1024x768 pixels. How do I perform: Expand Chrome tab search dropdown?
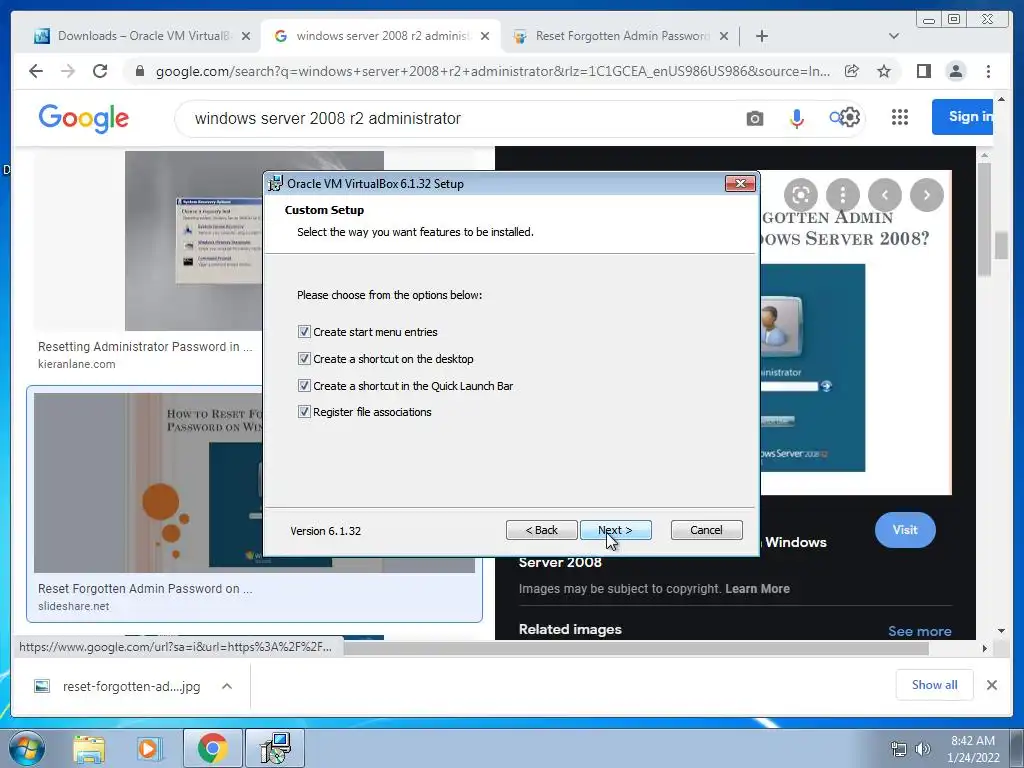(893, 36)
